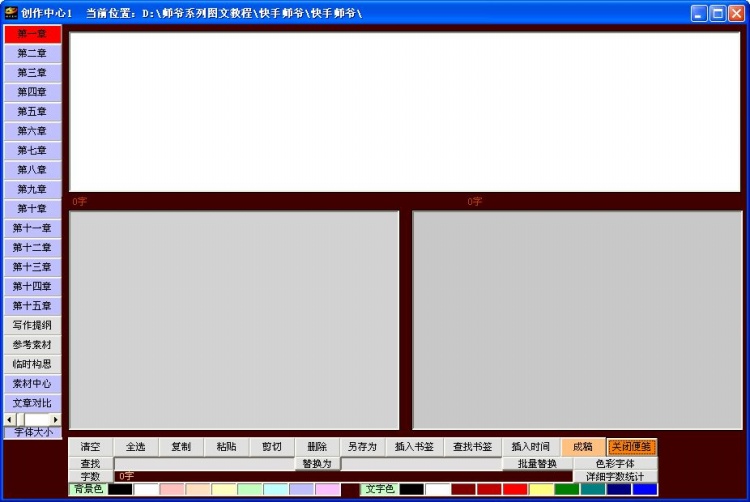Click the orange 成稿 button
The width and height of the screenshot is (750, 502).
click(x=583, y=447)
